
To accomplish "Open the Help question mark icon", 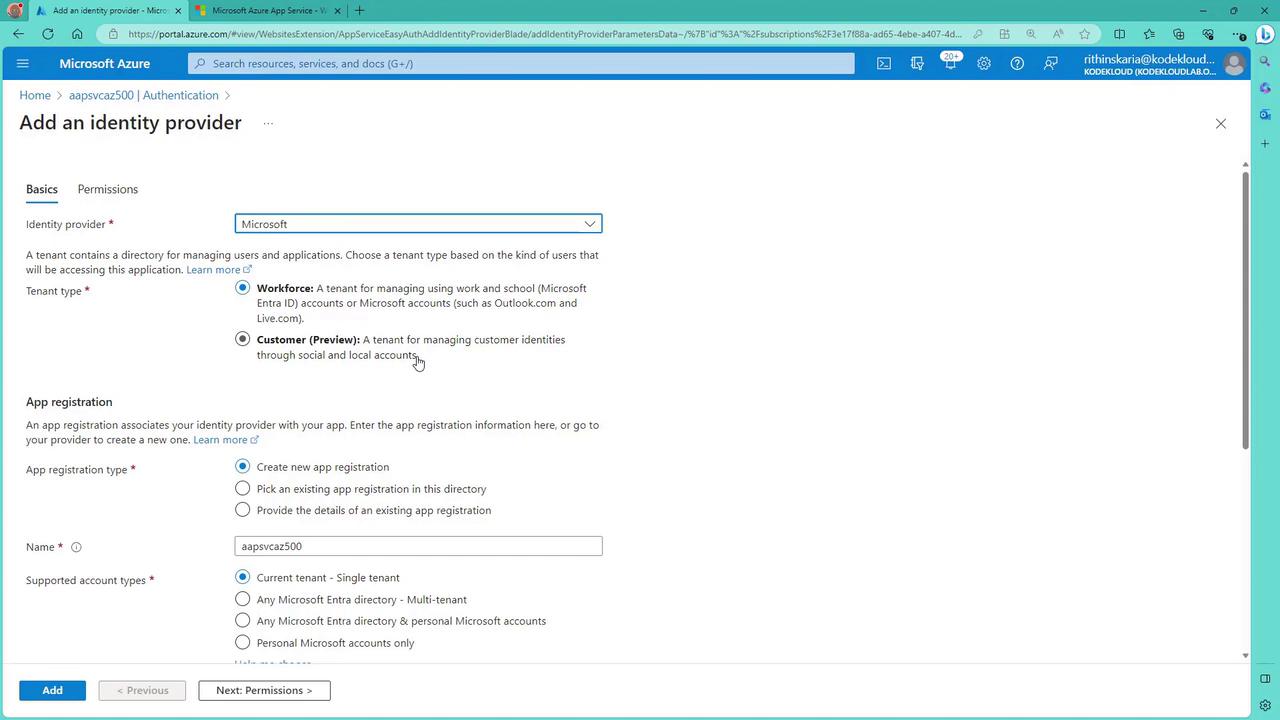I will [1017, 63].
